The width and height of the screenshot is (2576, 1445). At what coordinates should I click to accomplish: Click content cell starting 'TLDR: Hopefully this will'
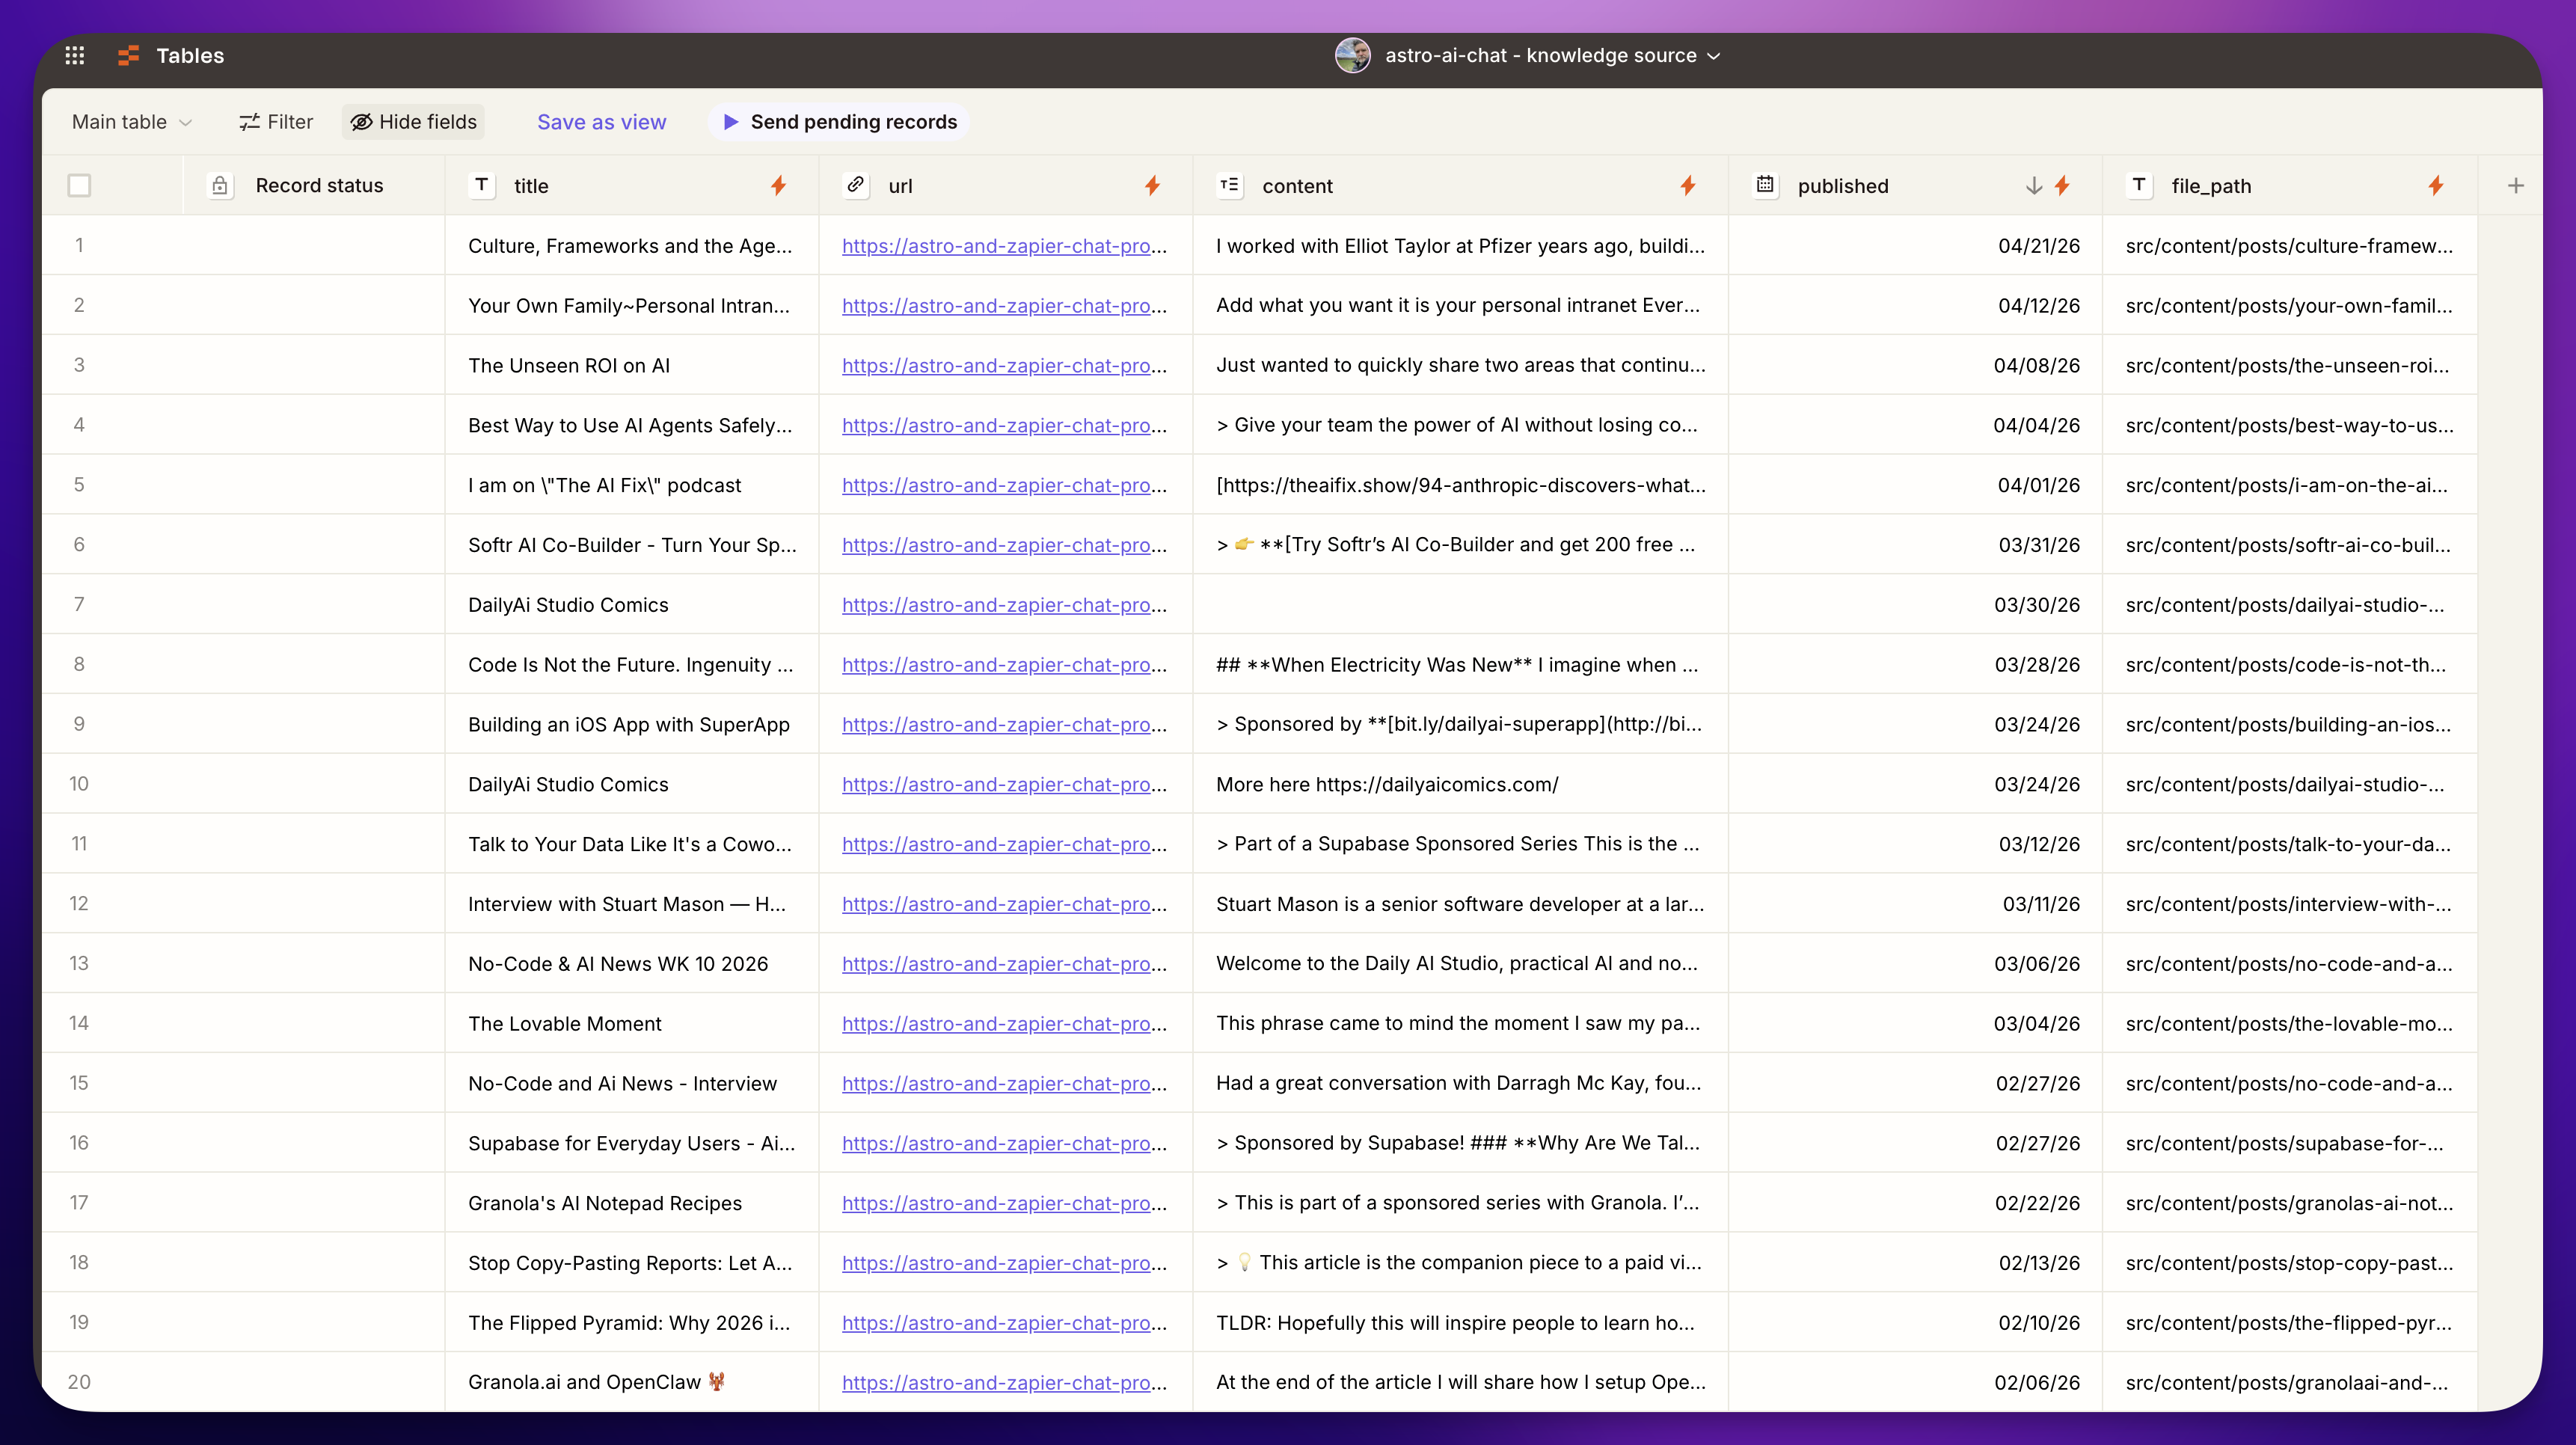(x=1460, y=1323)
